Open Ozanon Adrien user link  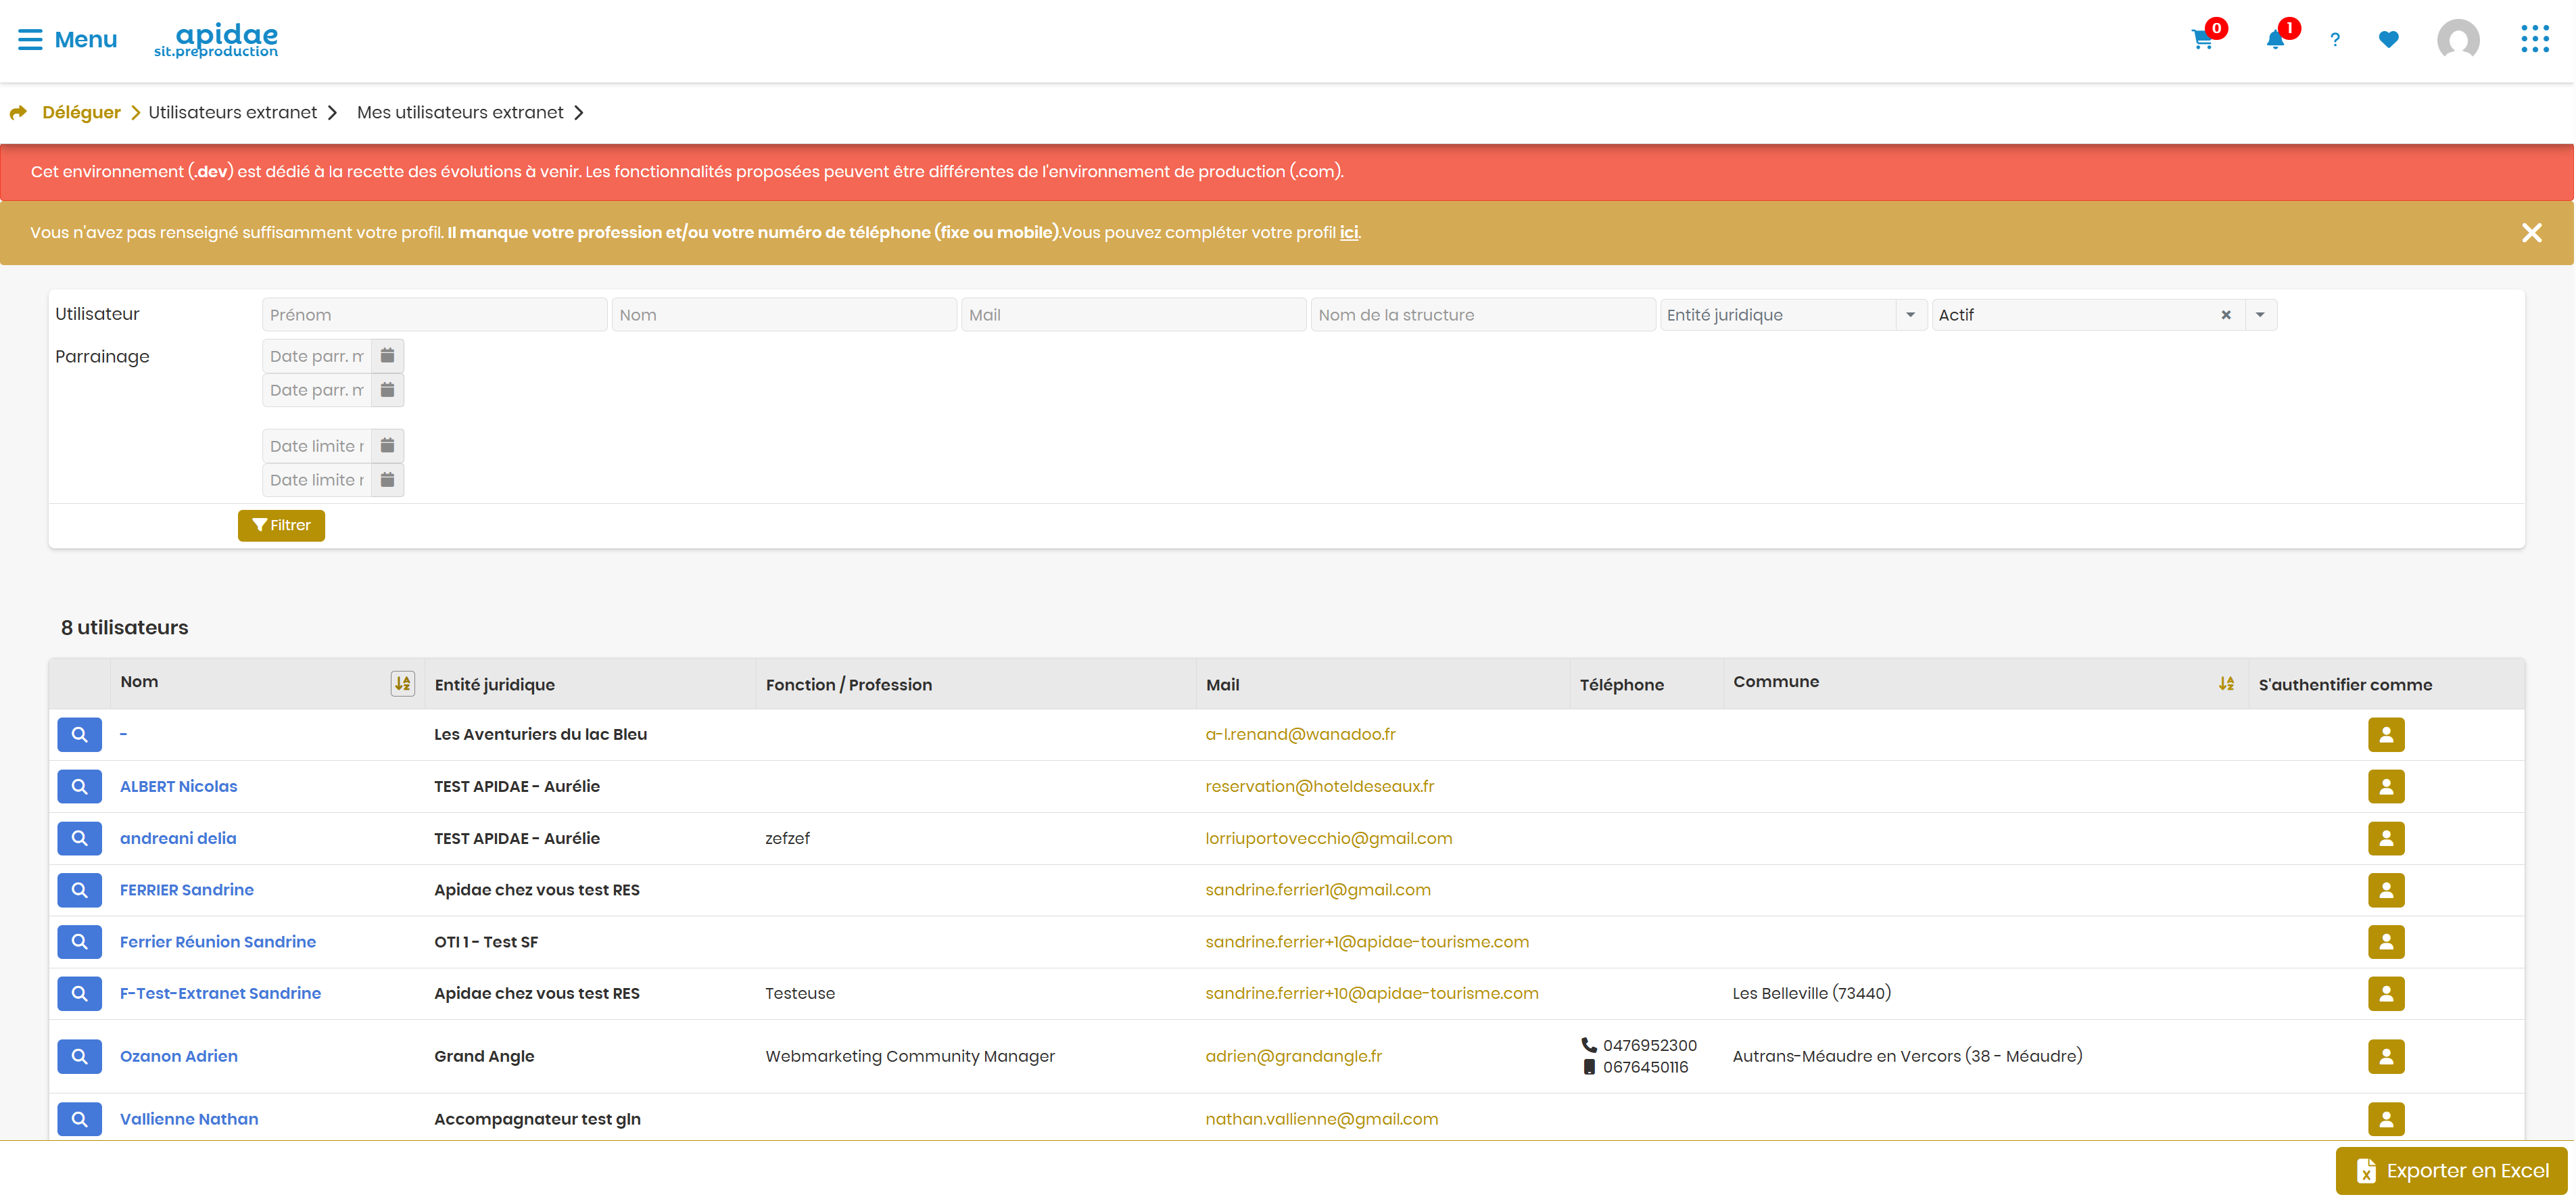pyautogui.click(x=178, y=1057)
